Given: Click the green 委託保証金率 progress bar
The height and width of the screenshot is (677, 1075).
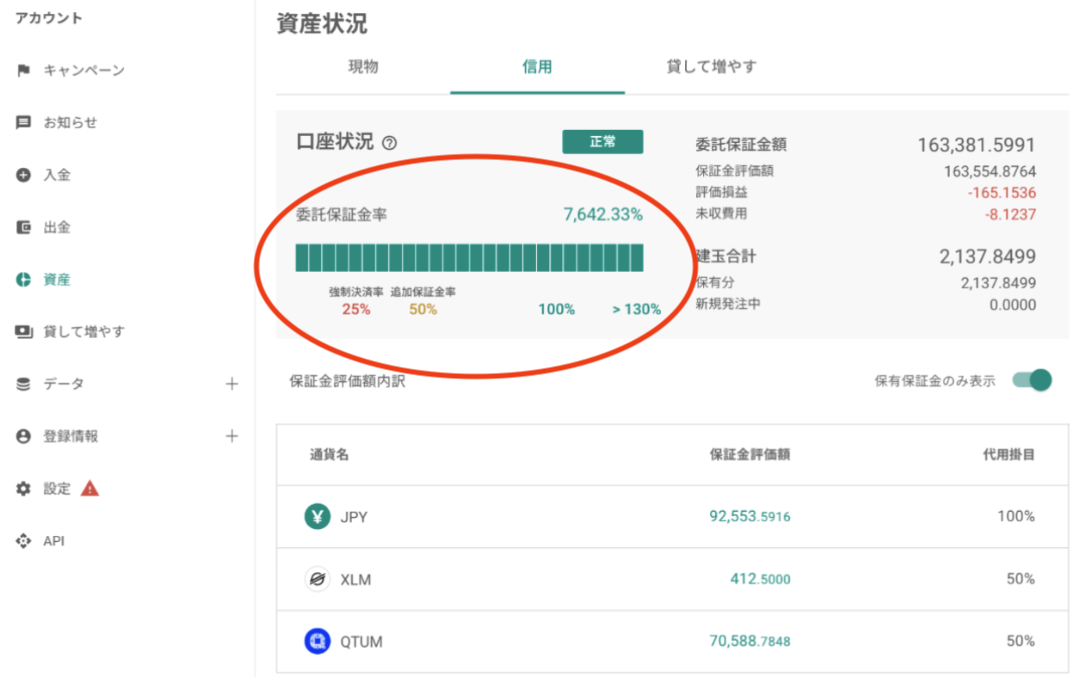Looking at the screenshot, I should (x=469, y=257).
